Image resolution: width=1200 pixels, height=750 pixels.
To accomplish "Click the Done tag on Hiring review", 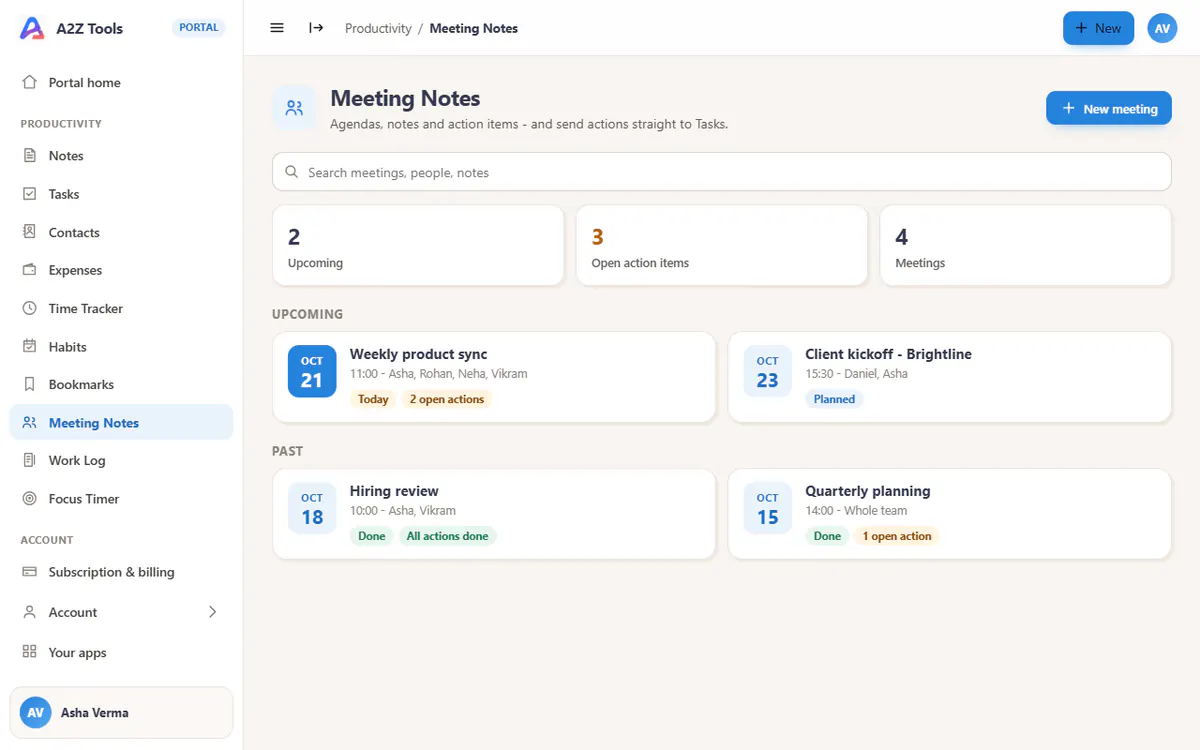I will click(372, 536).
